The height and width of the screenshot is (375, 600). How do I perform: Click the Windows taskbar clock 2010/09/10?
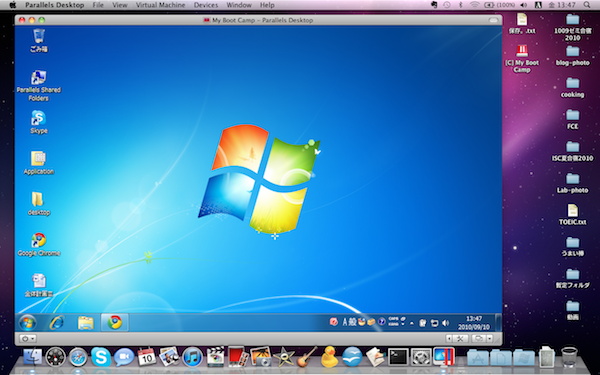click(474, 323)
